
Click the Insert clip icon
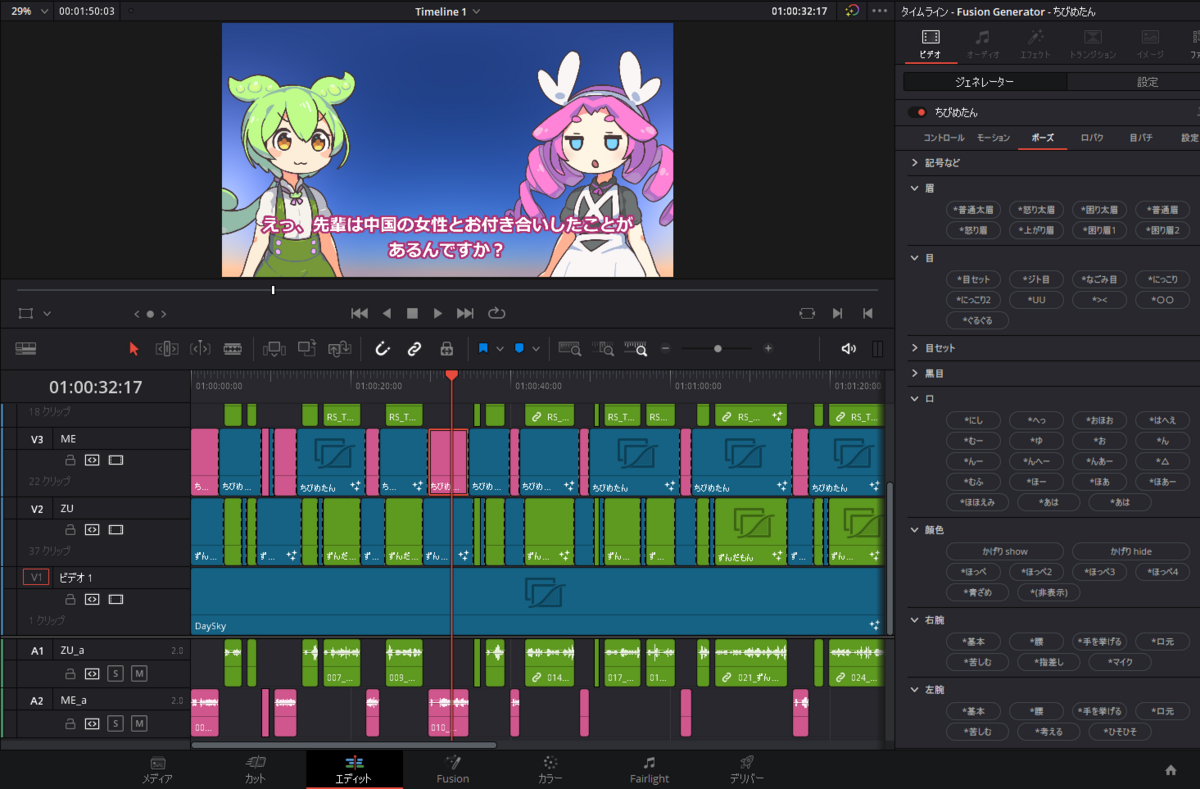274,348
